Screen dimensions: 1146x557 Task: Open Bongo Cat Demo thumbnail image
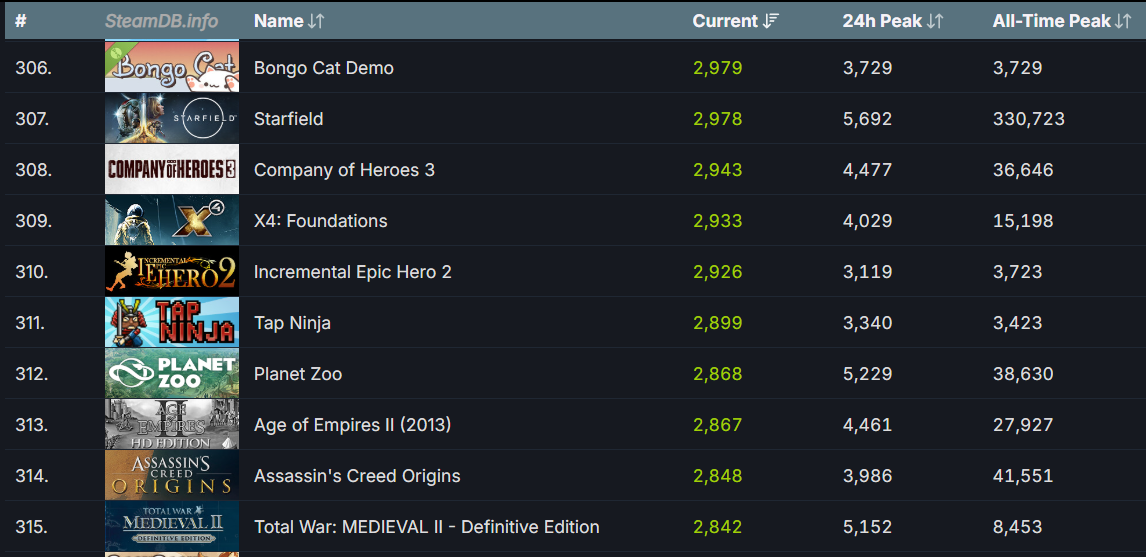pyautogui.click(x=172, y=67)
